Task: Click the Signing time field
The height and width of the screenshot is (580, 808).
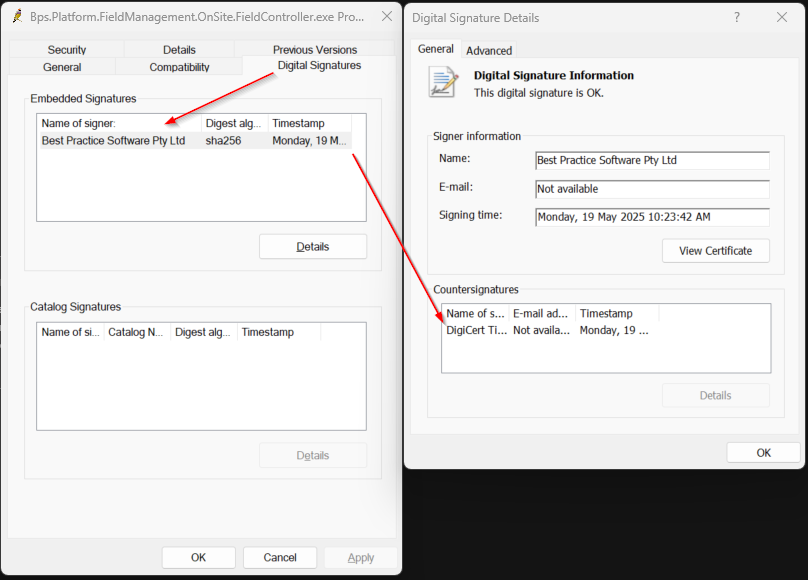Action: (652, 217)
